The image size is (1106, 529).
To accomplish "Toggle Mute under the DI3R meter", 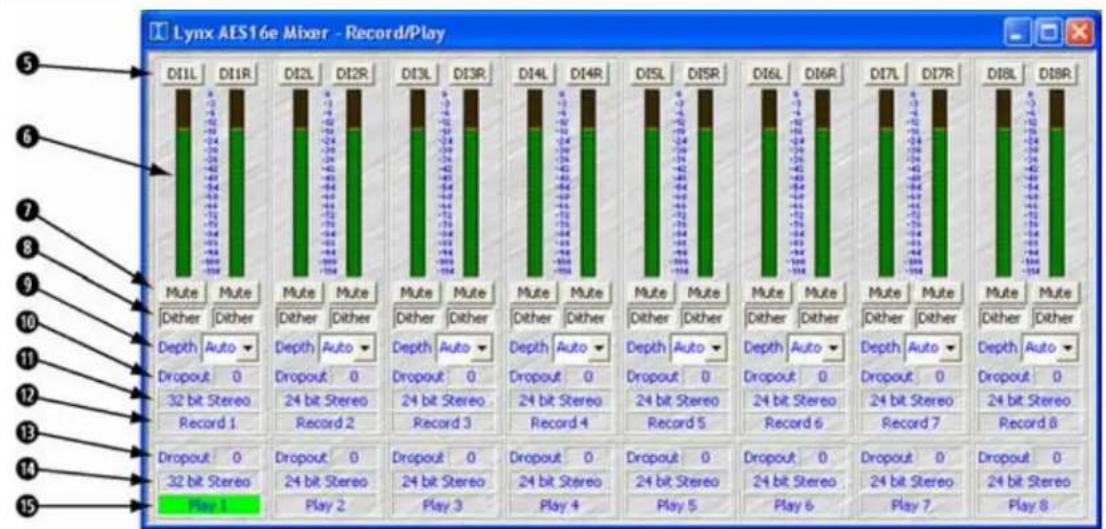I will click(472, 291).
